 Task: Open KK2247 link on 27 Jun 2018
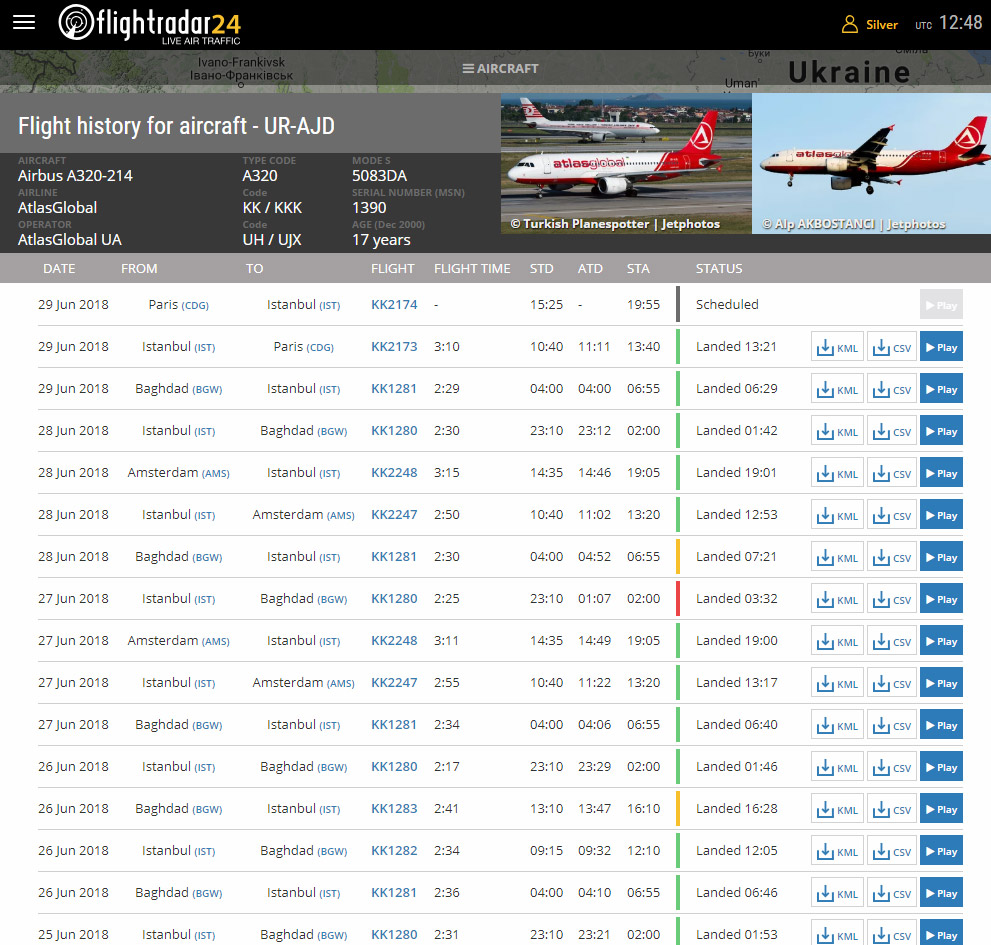pos(394,683)
